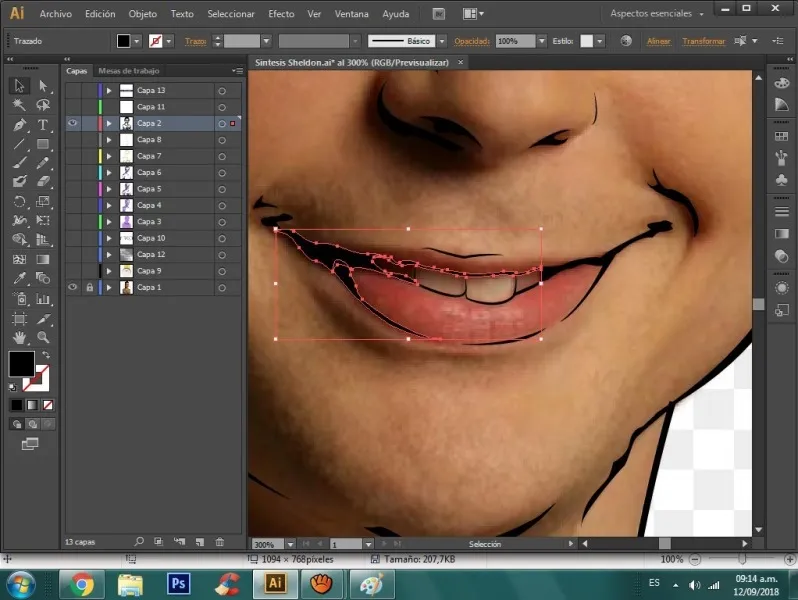Select the Type tool
798x600 pixels.
[x=43, y=125]
